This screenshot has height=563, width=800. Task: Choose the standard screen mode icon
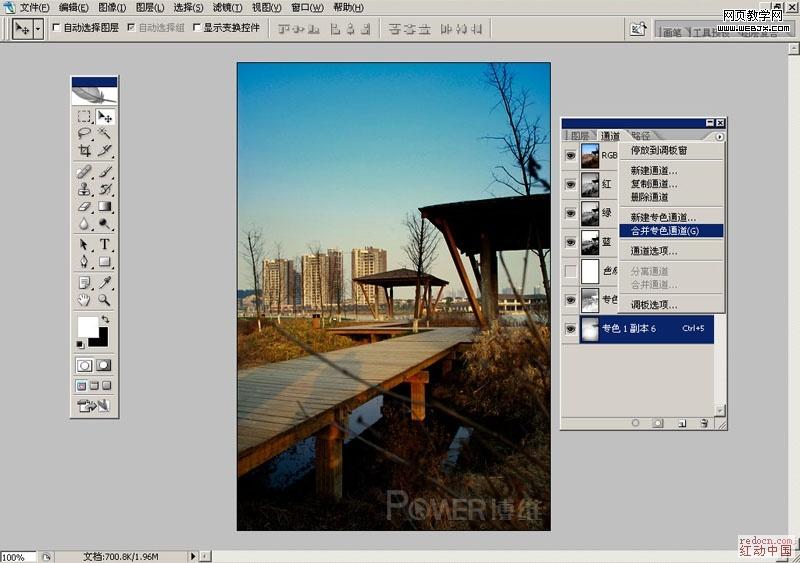[82, 386]
